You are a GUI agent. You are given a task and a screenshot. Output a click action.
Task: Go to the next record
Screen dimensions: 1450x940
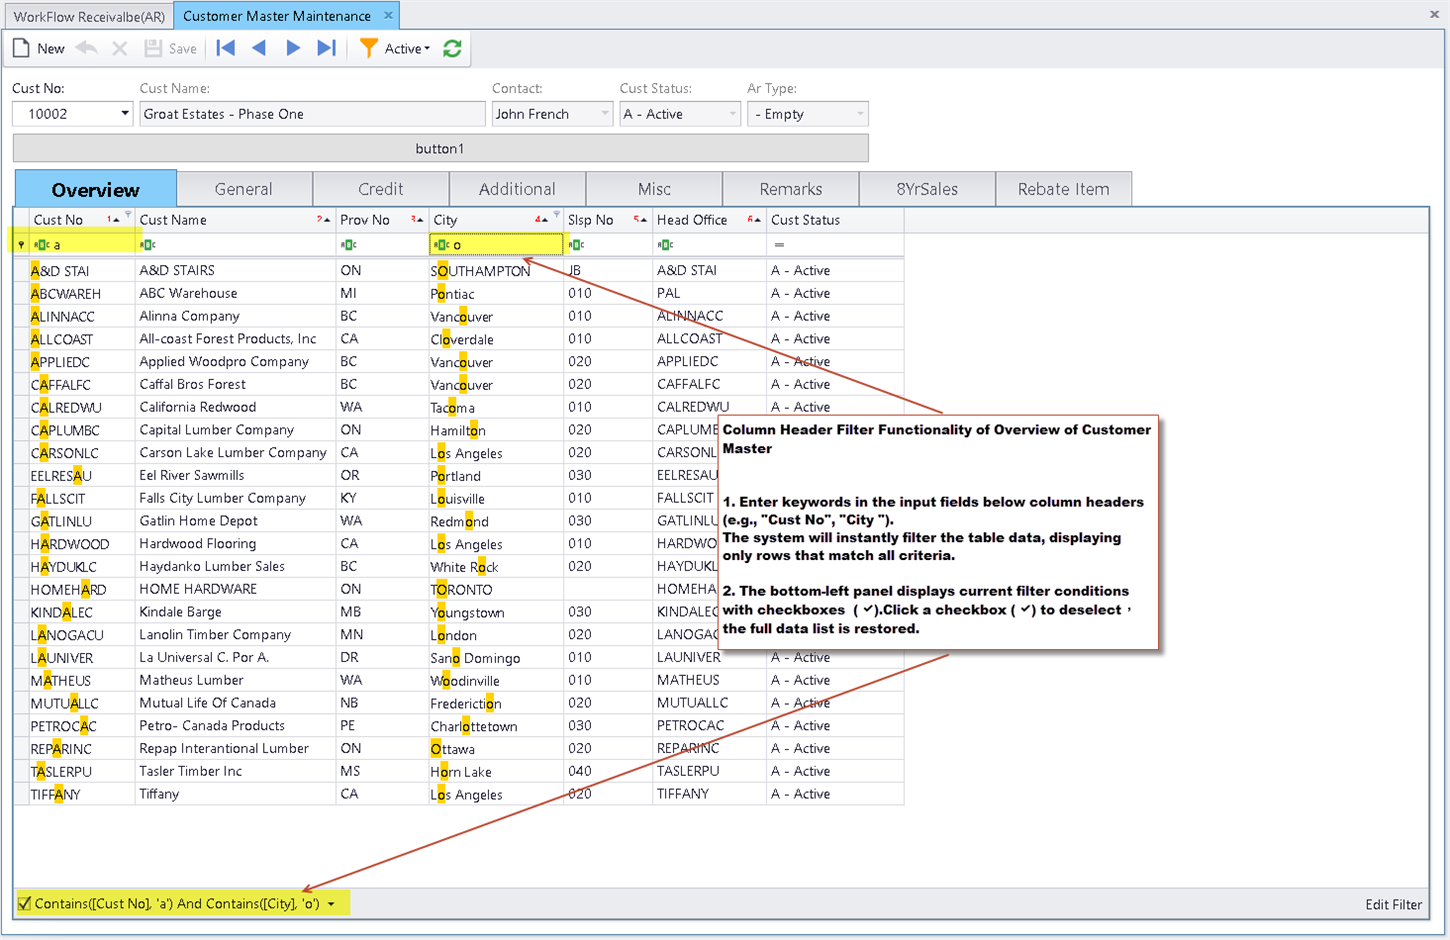click(293, 48)
